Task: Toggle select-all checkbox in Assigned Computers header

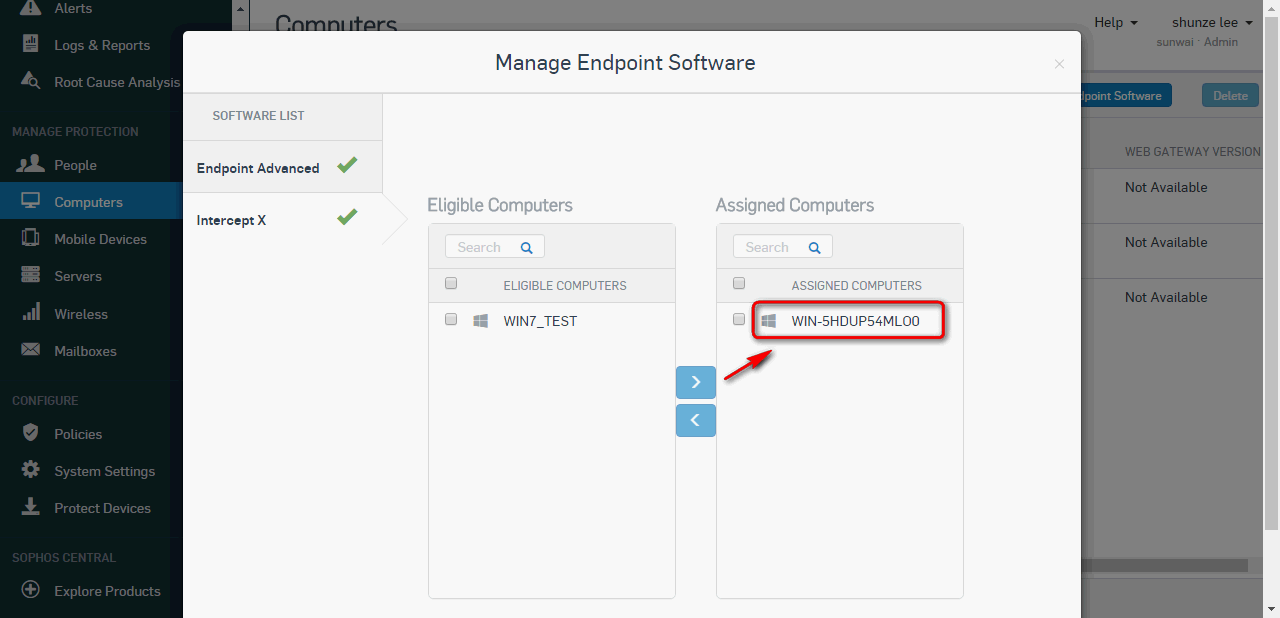Action: pyautogui.click(x=739, y=283)
